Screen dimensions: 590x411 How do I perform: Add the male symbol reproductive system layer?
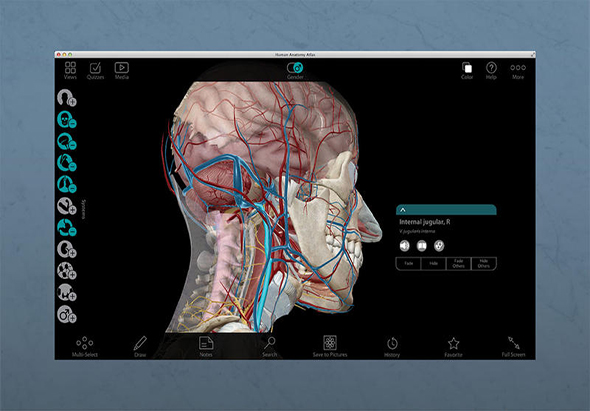click(x=67, y=314)
